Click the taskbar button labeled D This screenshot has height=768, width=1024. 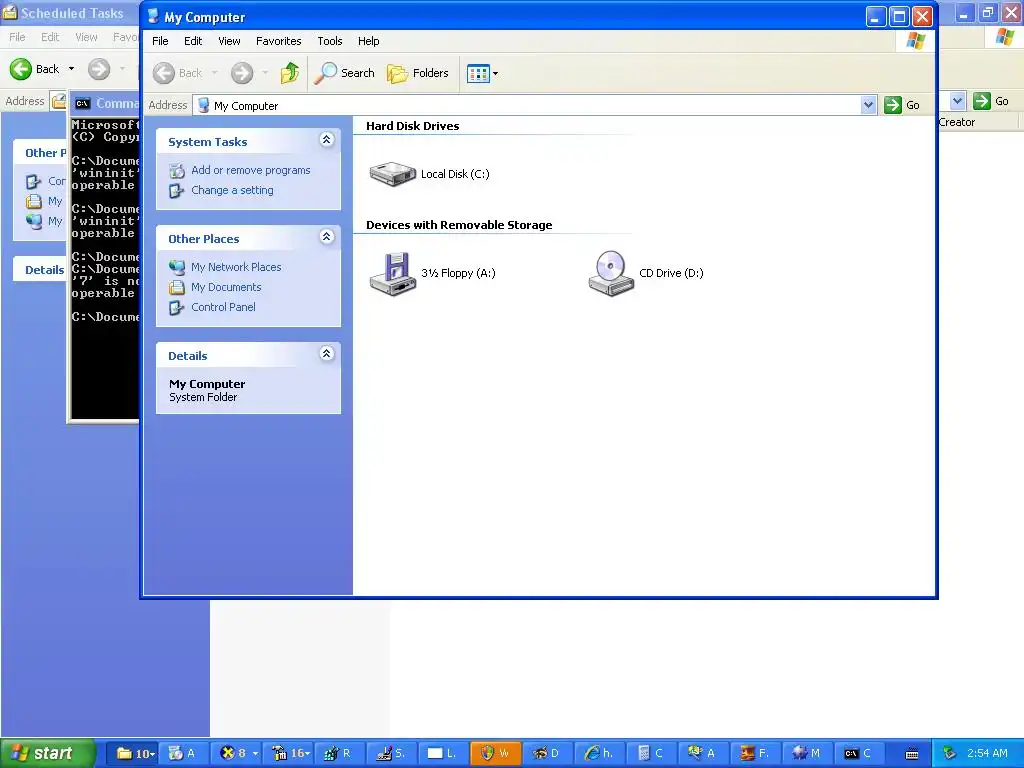547,753
